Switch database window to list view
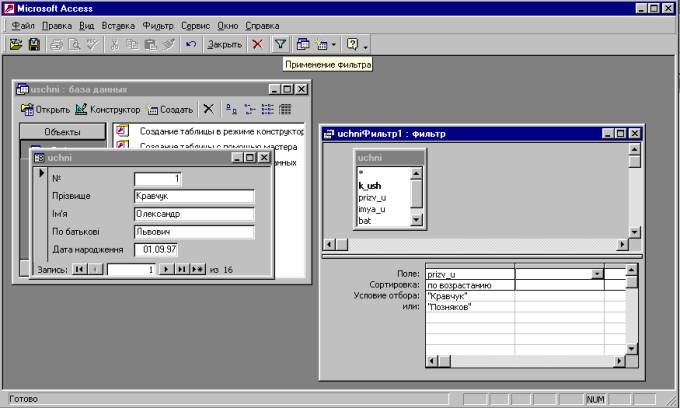 point(267,109)
